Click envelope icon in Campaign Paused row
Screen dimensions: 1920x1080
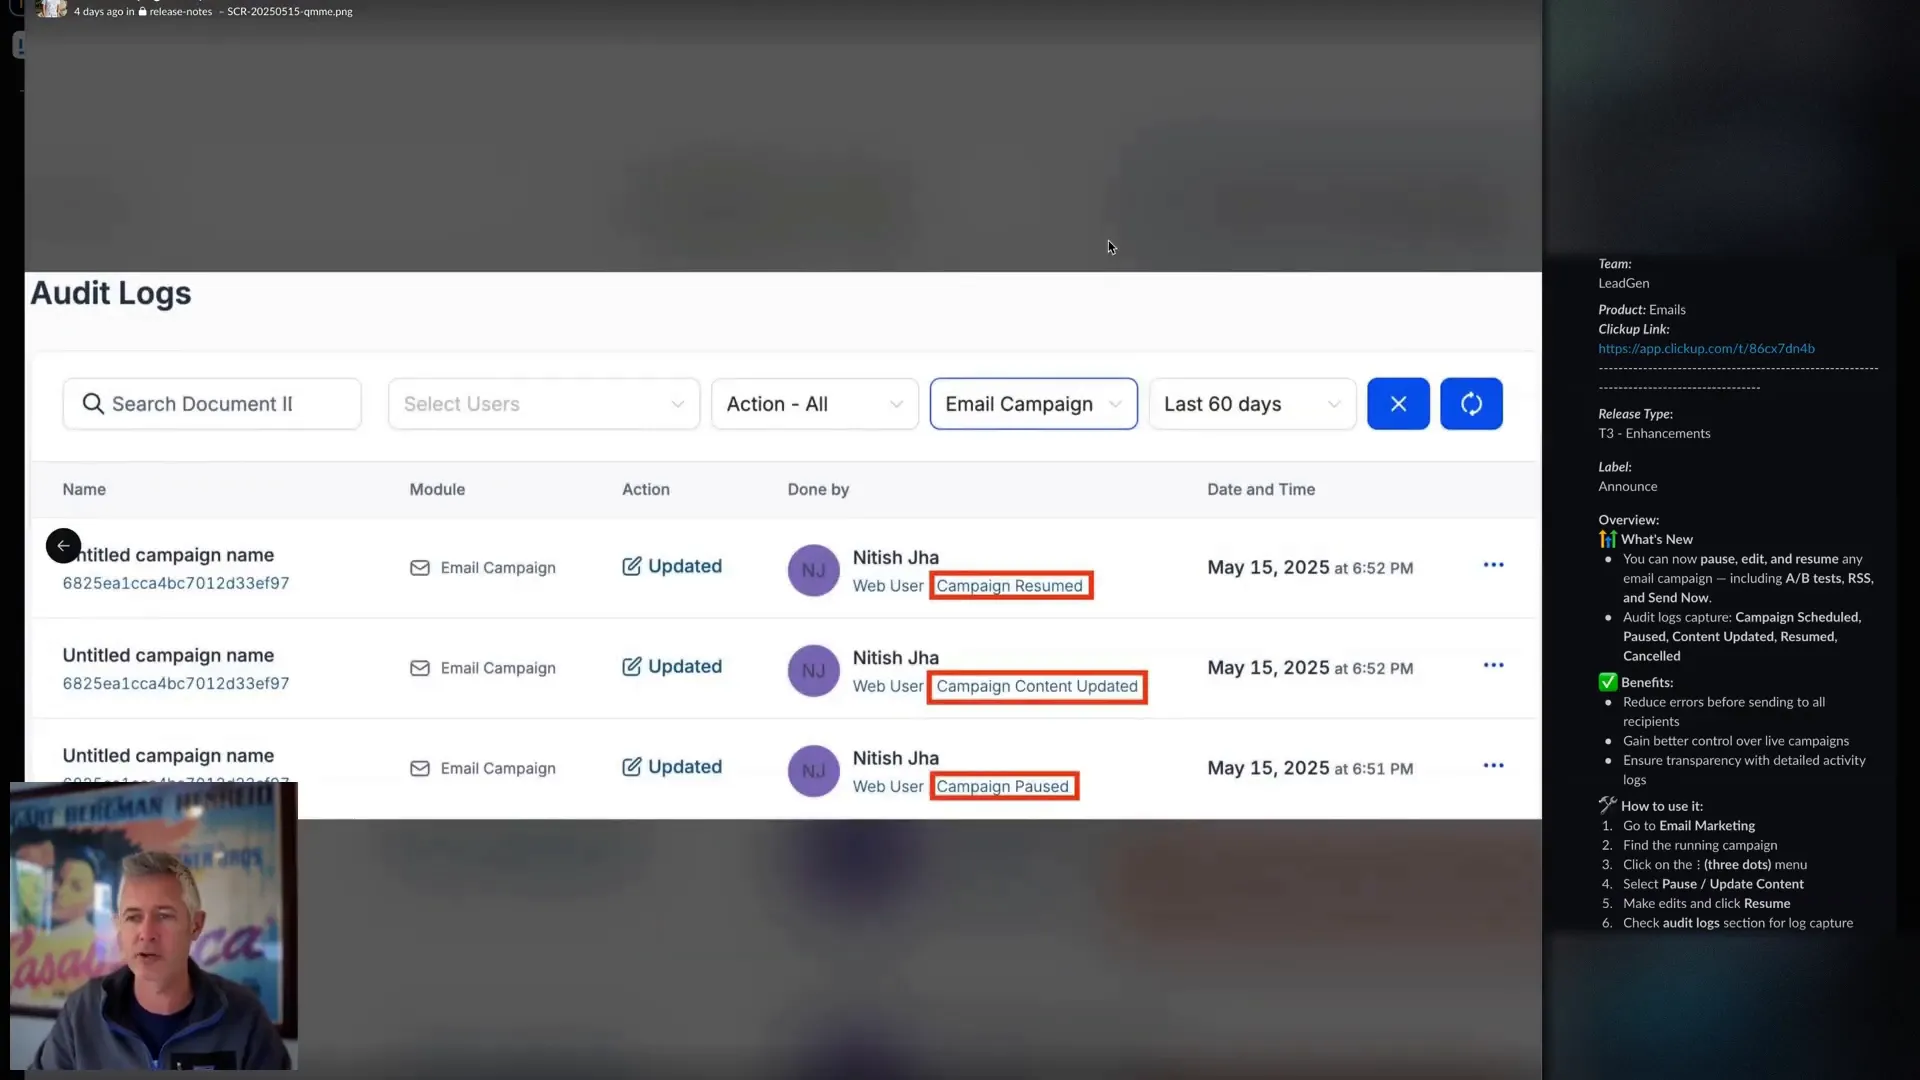click(x=420, y=768)
